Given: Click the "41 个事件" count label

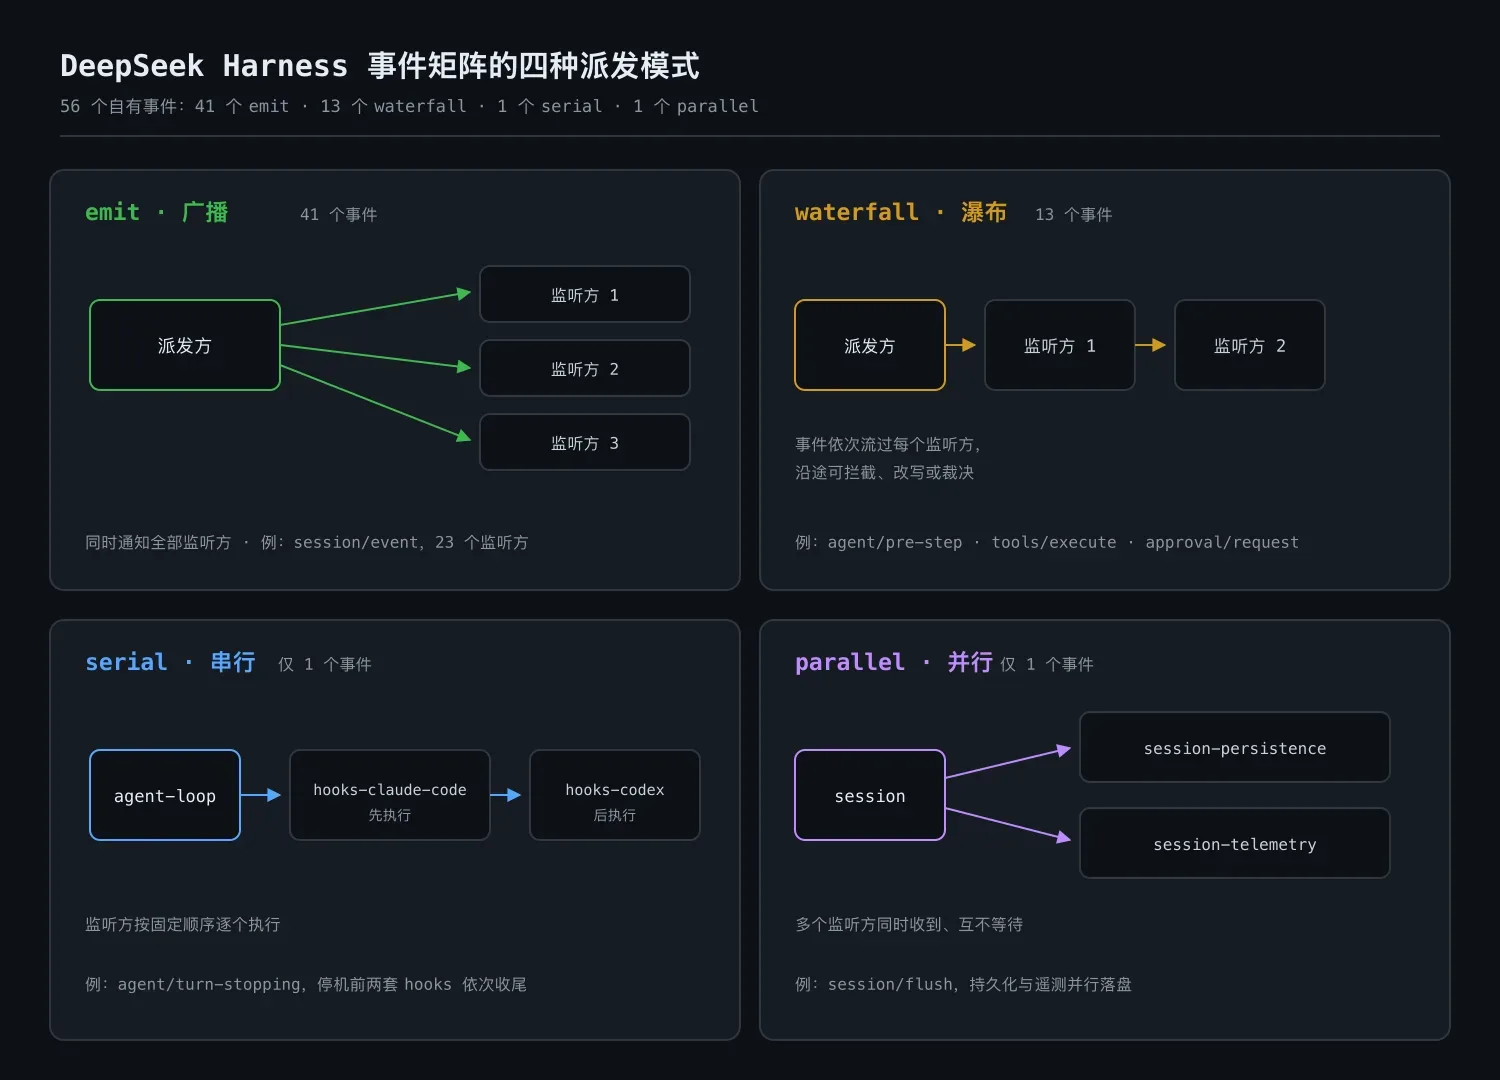Looking at the screenshot, I should click(x=339, y=214).
